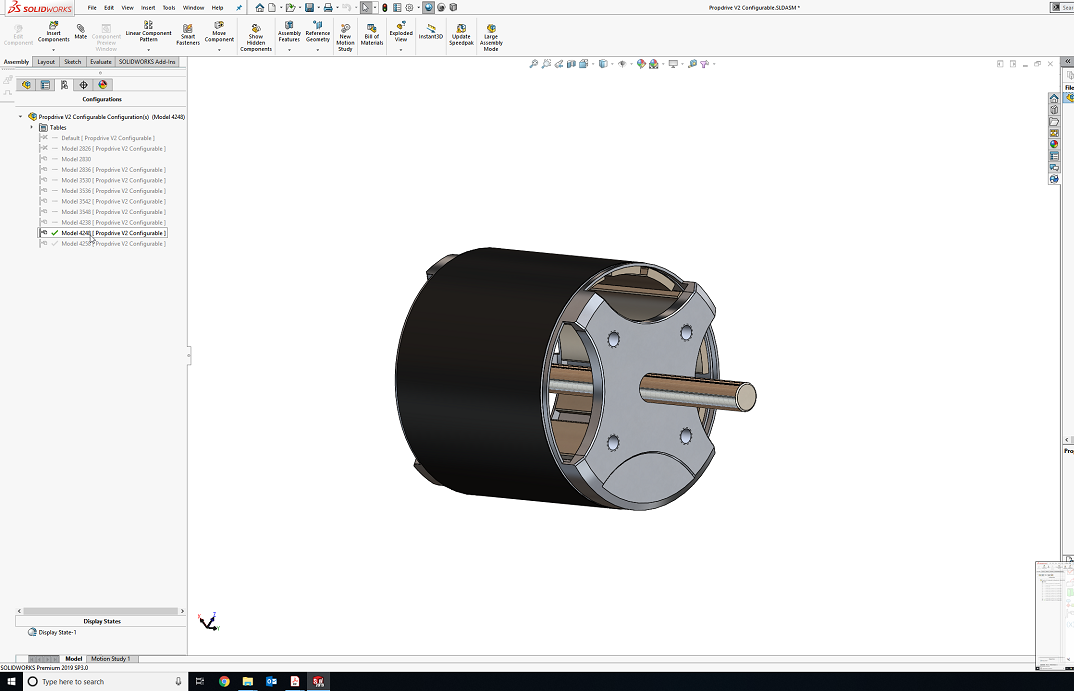Viewport: 1074px width, 691px height.
Task: Toggle the Select arrow tool
Action: point(366,8)
